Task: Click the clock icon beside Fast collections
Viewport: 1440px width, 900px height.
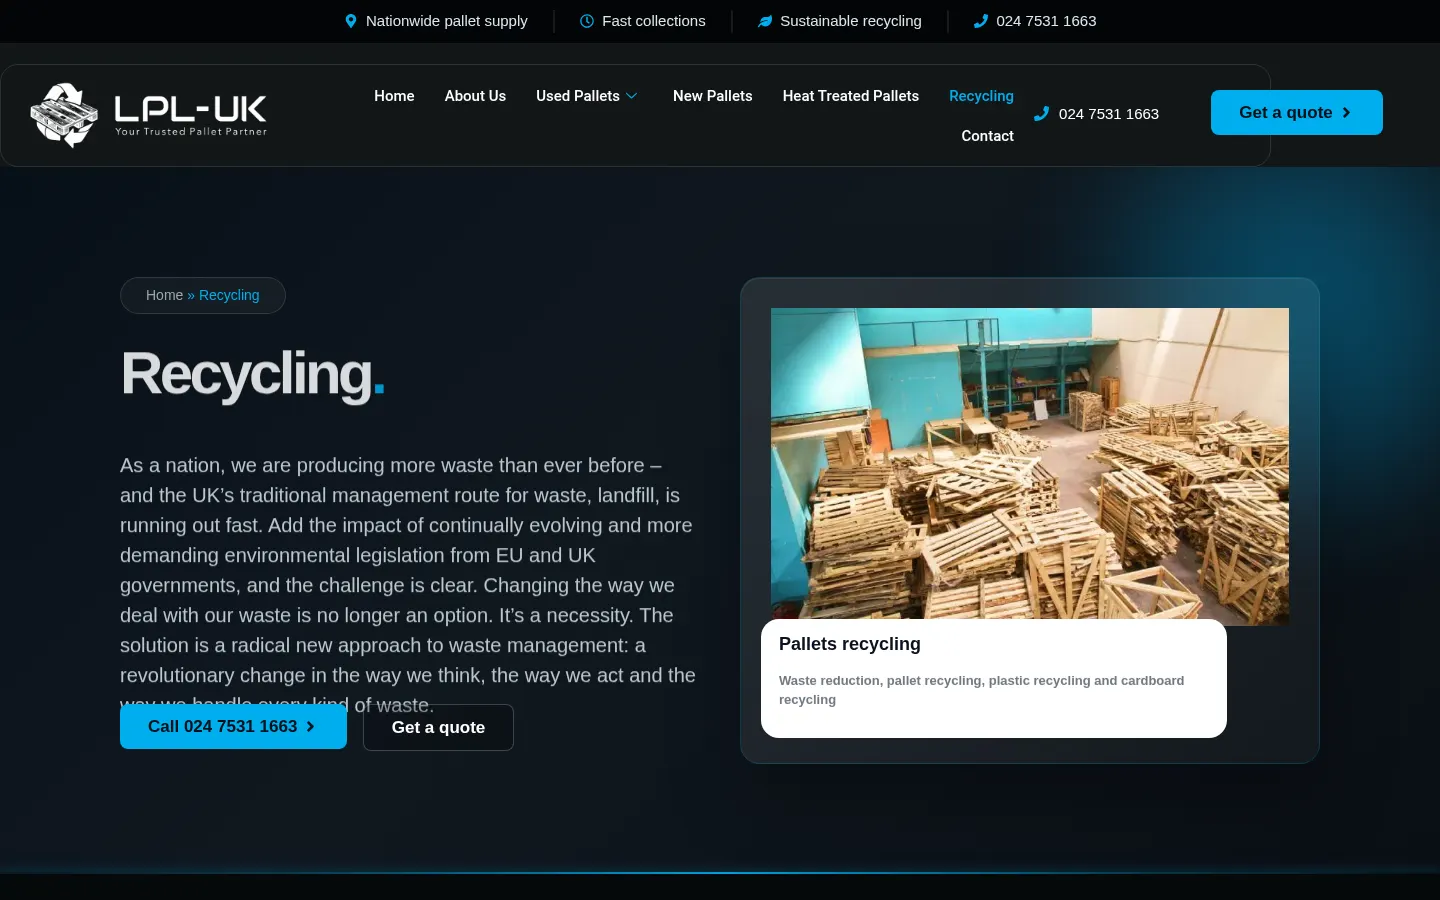Action: coord(587,21)
